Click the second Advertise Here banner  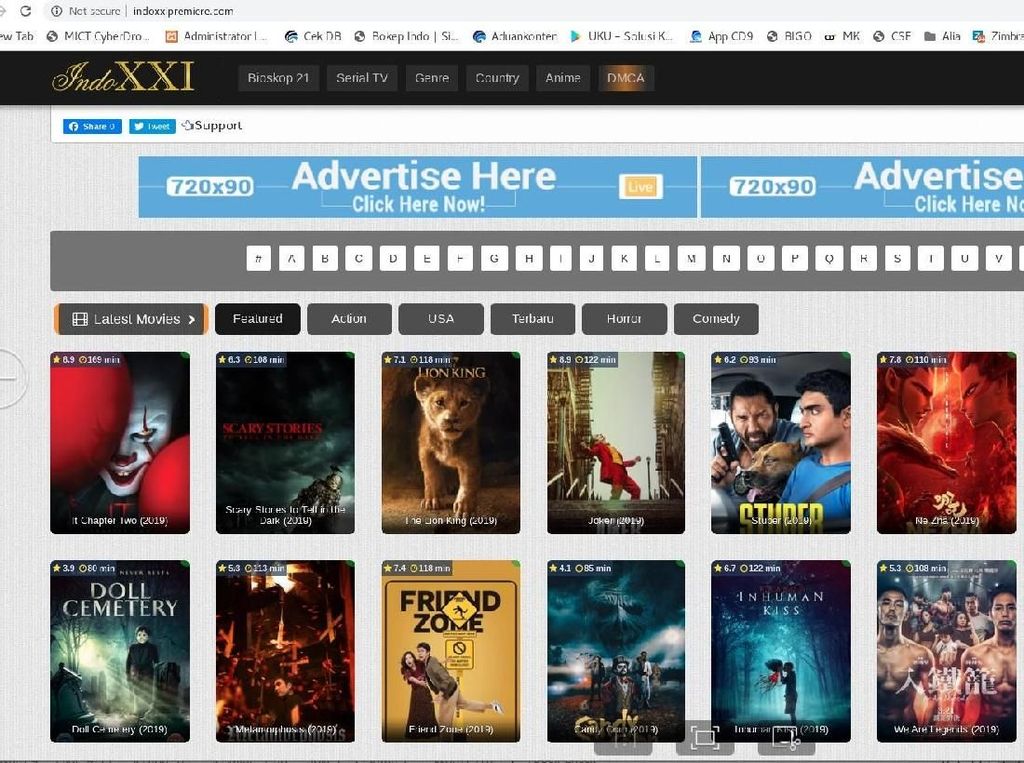click(x=862, y=187)
